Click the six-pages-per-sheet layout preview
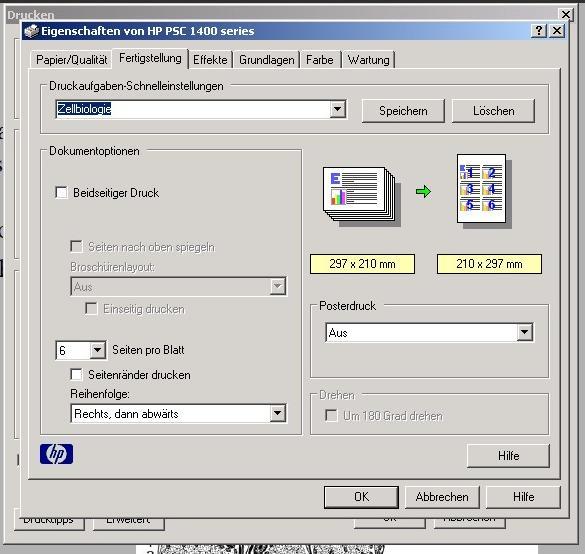 [484, 191]
